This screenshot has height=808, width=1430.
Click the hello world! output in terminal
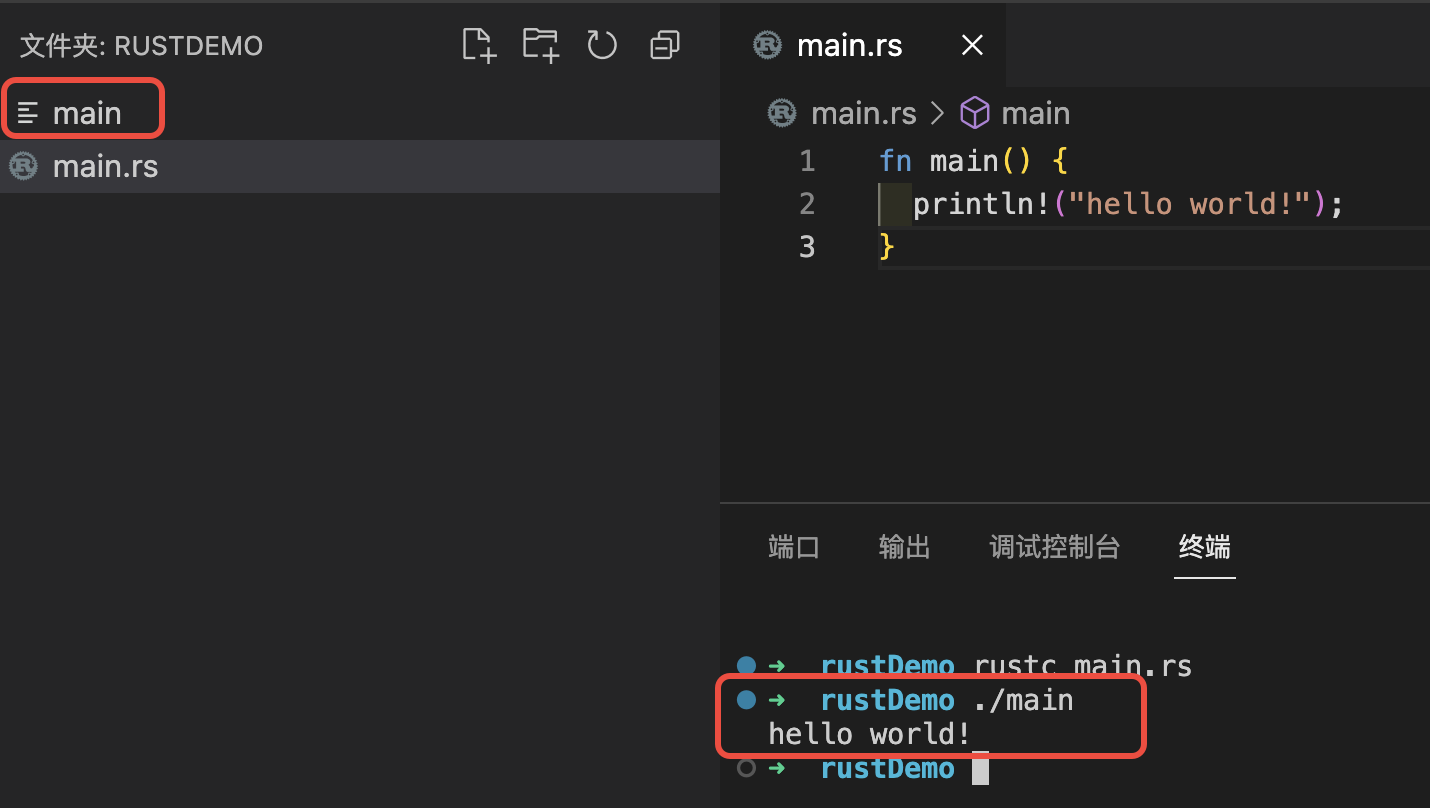point(869,734)
